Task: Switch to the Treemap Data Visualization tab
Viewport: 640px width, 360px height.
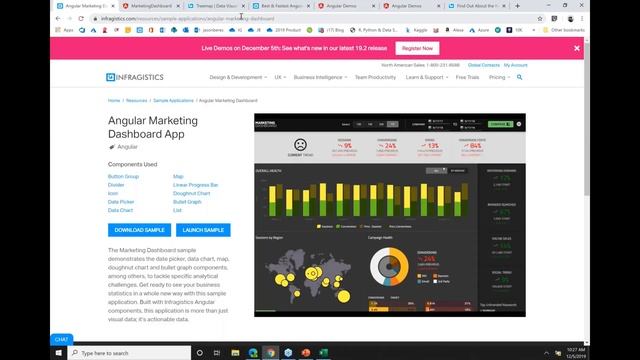Action: [x=216, y=6]
